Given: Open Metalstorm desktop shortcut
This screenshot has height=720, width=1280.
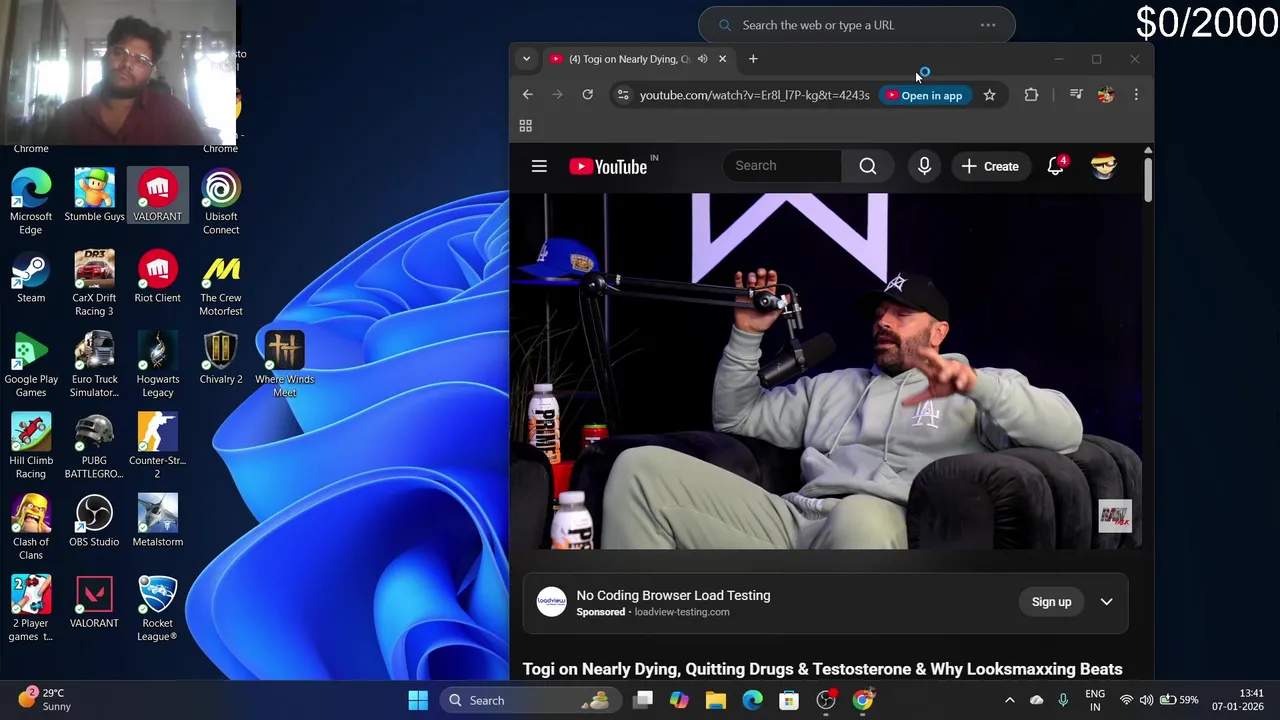Looking at the screenshot, I should tap(157, 521).
